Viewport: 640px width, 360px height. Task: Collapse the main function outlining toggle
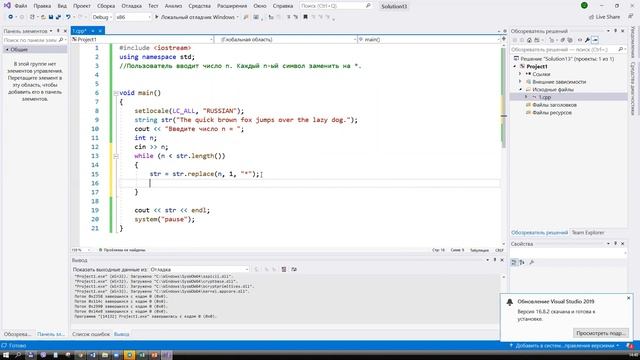point(116,93)
